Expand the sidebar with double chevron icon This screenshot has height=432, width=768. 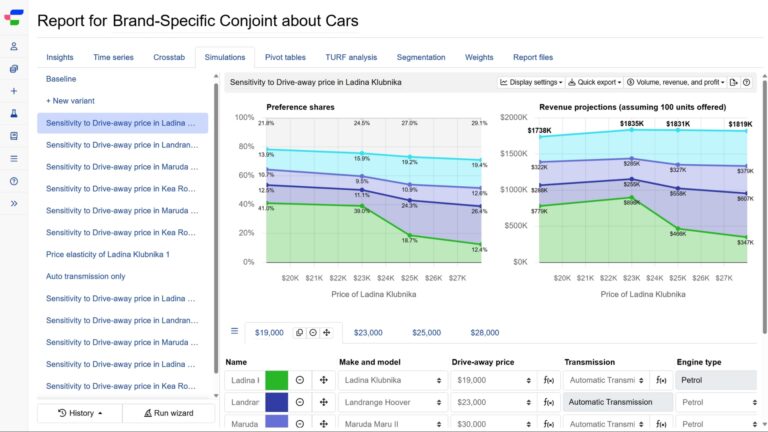[x=14, y=203]
